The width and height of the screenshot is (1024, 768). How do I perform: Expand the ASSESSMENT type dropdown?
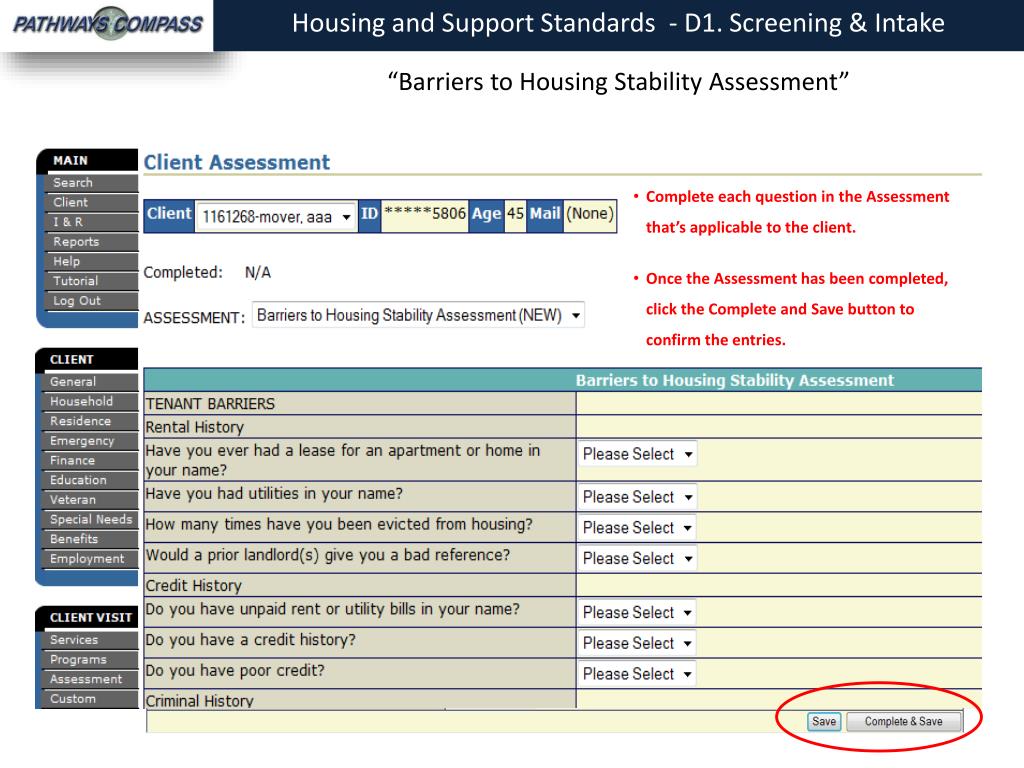[x=418, y=315]
